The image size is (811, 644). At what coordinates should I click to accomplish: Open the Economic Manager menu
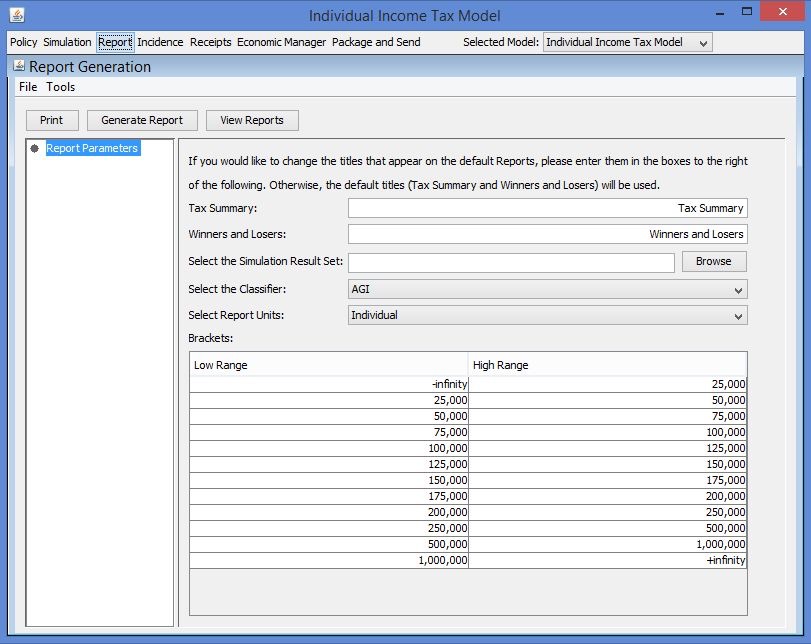281,42
